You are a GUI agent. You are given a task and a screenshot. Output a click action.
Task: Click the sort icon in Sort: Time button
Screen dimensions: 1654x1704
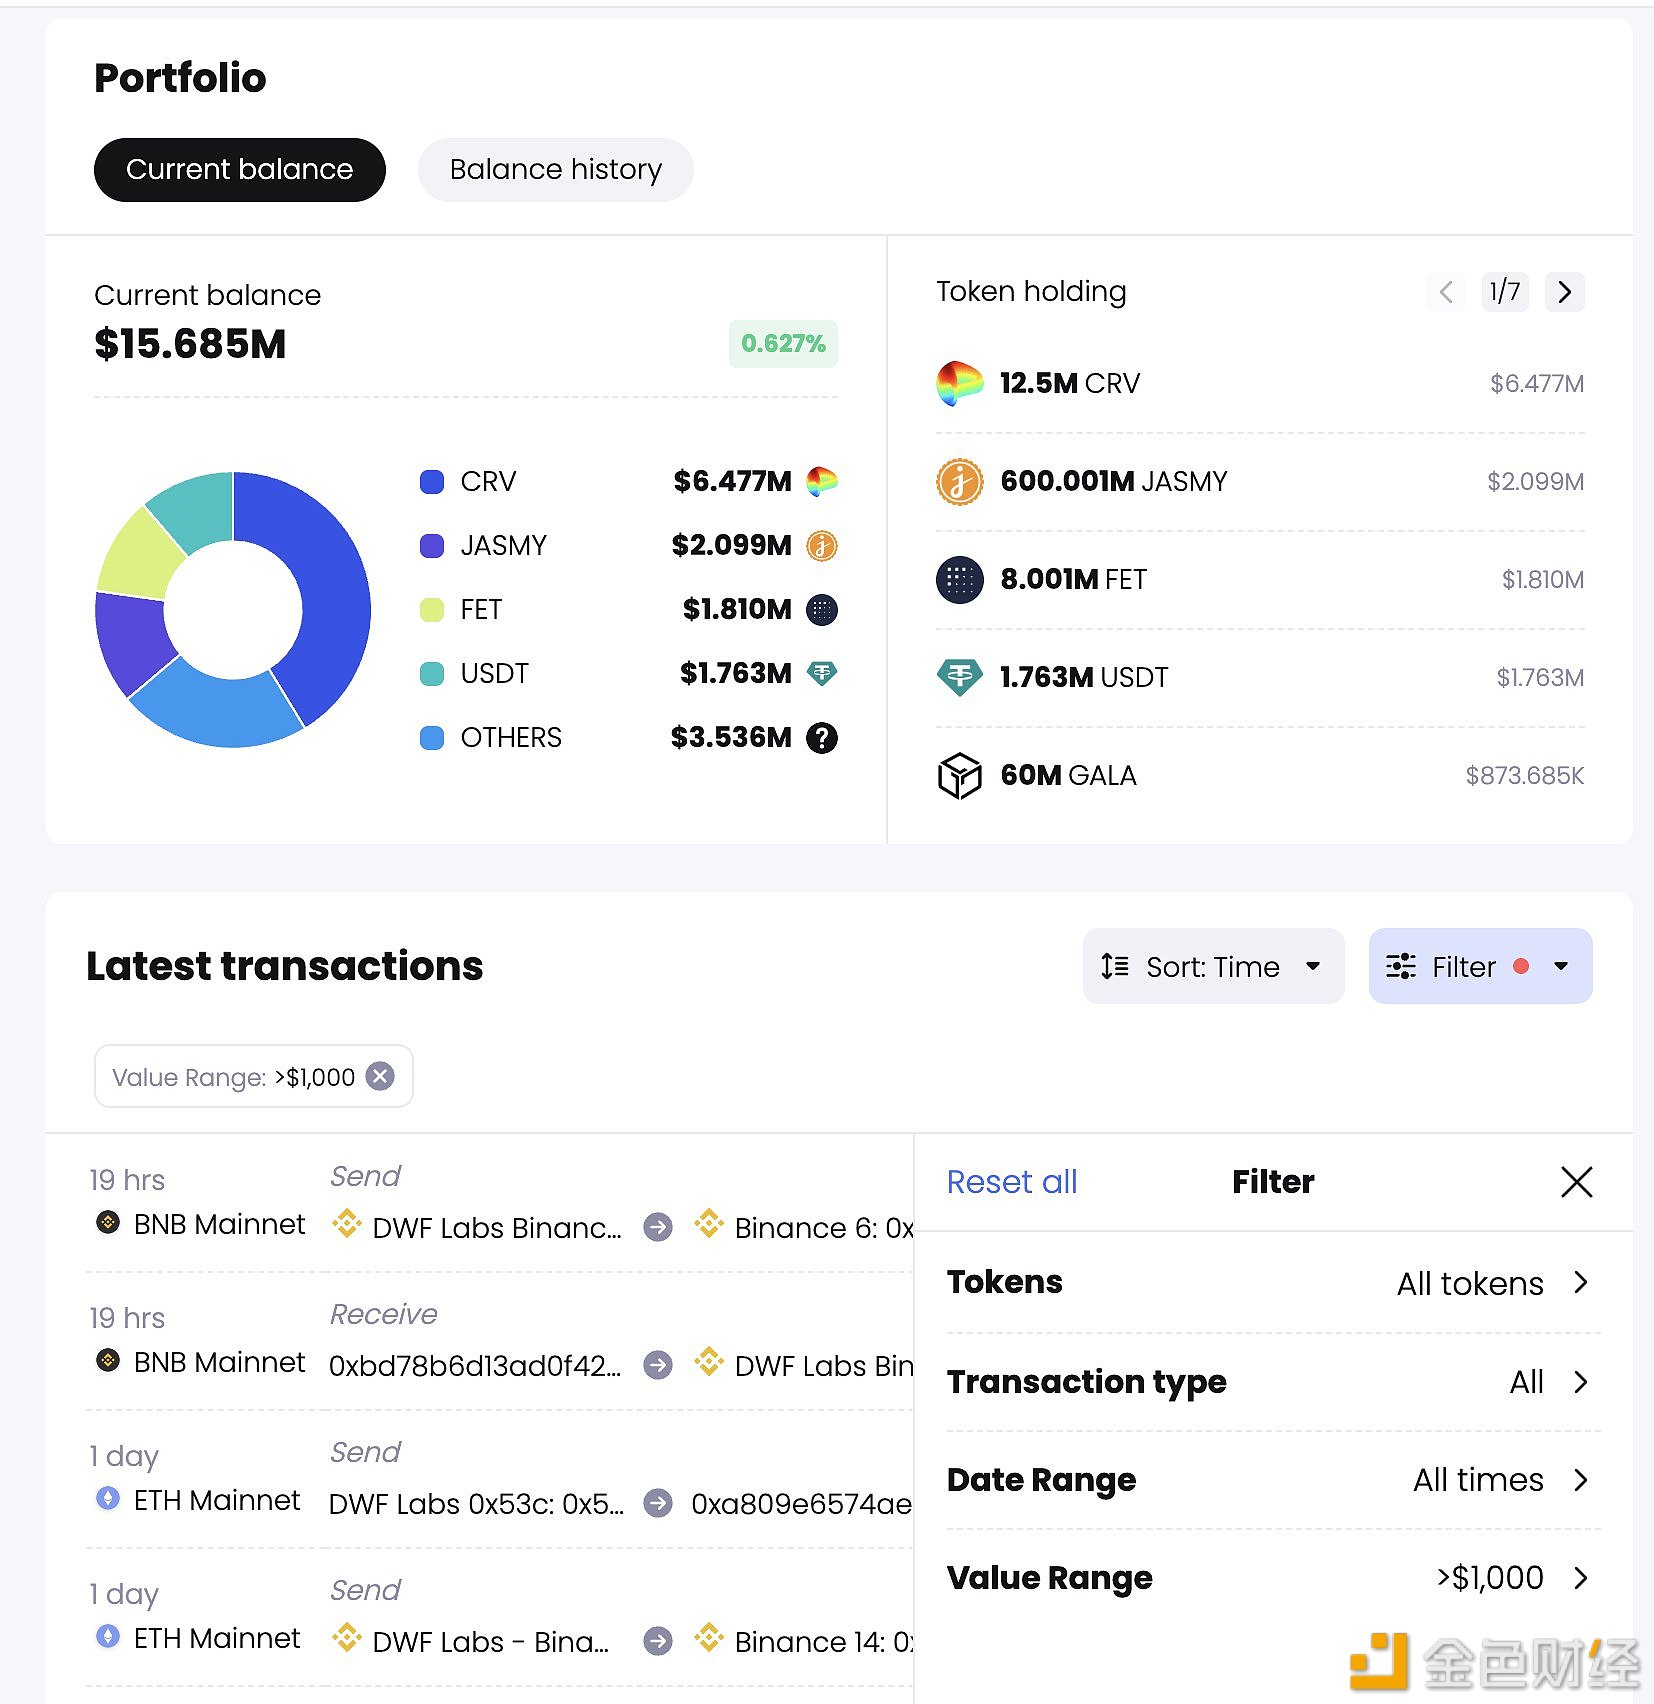[x=1115, y=966]
